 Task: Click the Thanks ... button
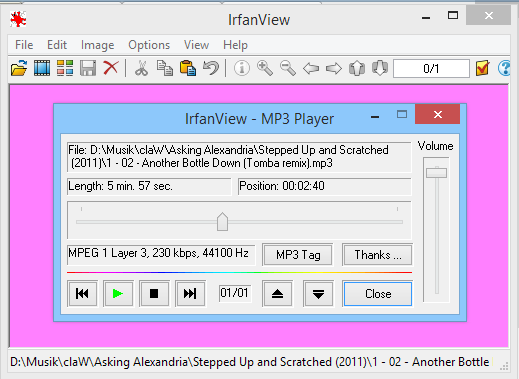[377, 255]
